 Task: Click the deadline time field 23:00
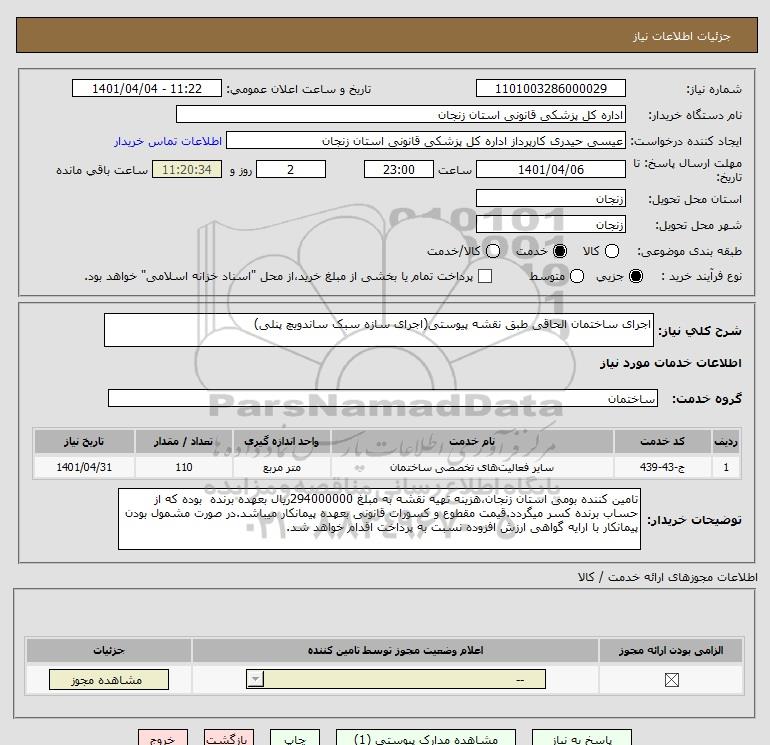click(399, 169)
